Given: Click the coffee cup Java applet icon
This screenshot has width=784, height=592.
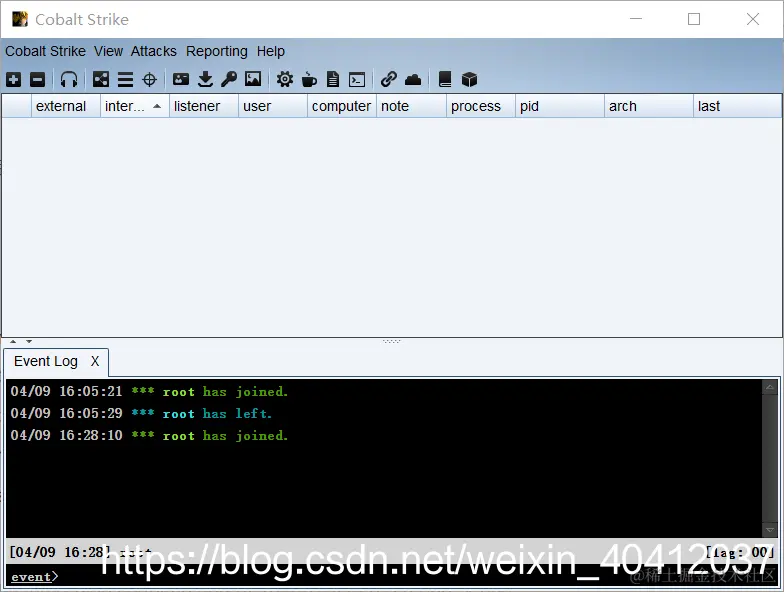Looking at the screenshot, I should point(309,80).
